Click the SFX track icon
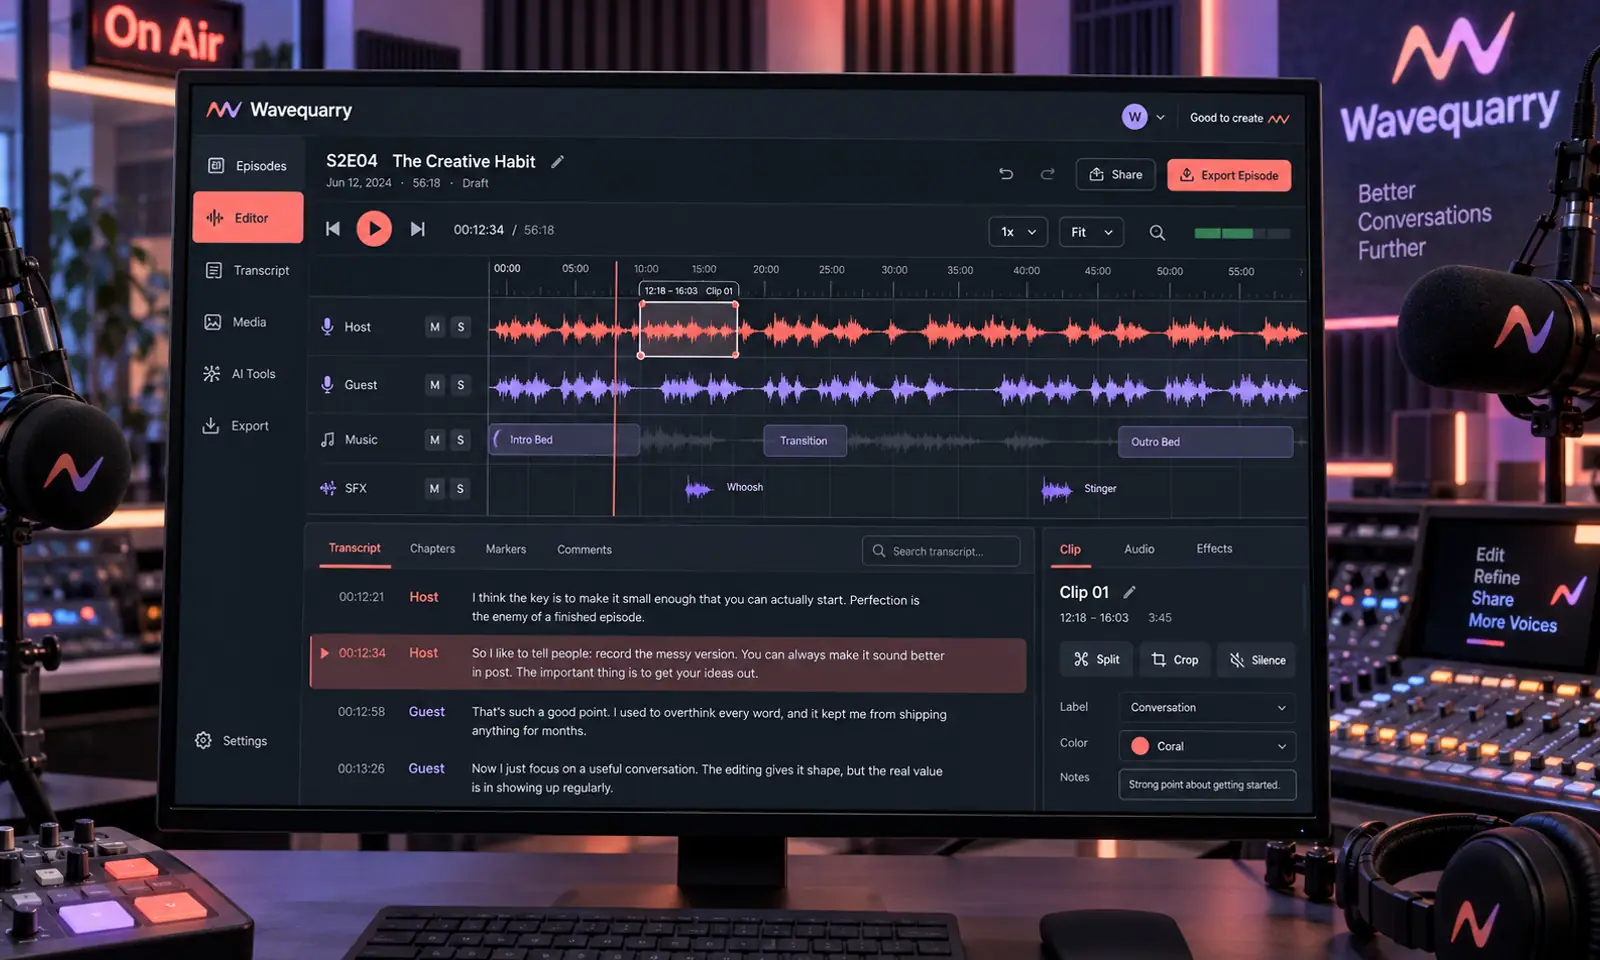The width and height of the screenshot is (1600, 960). click(328, 488)
